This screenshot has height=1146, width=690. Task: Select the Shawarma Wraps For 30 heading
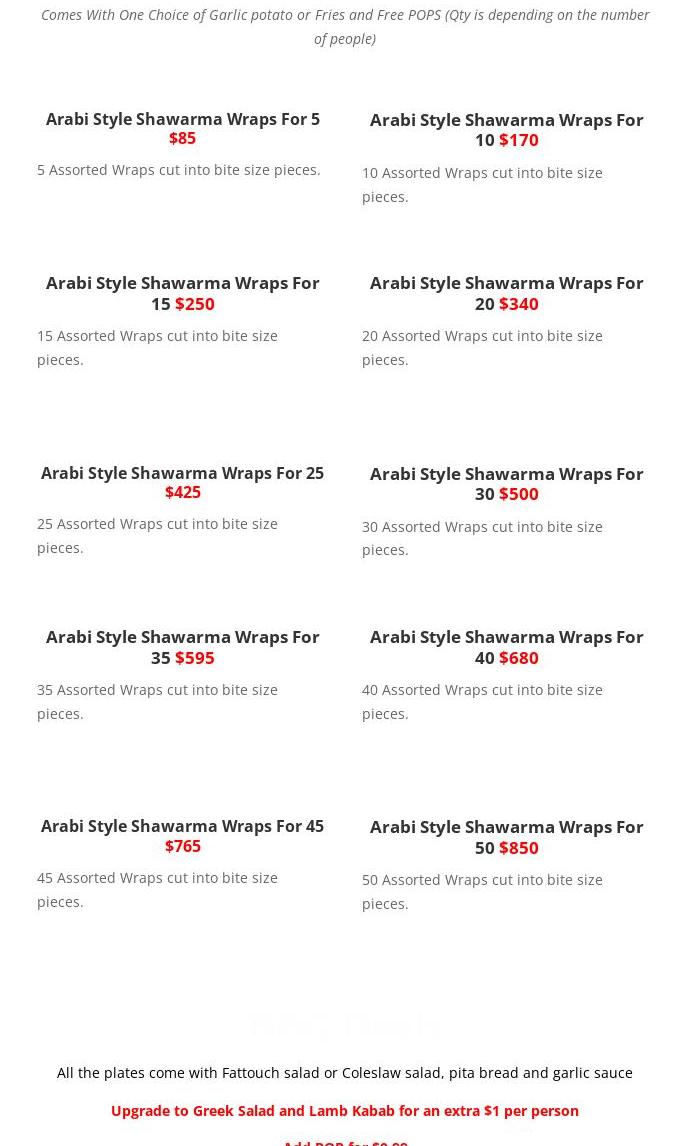pos(506,474)
